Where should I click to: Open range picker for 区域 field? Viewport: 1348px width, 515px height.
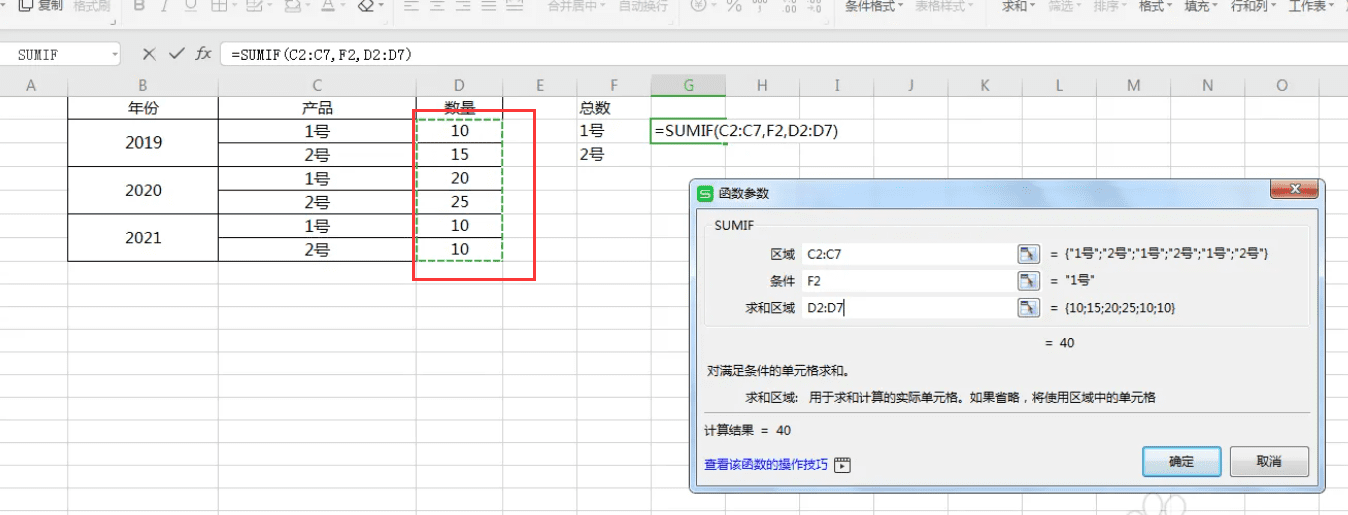click(1029, 254)
